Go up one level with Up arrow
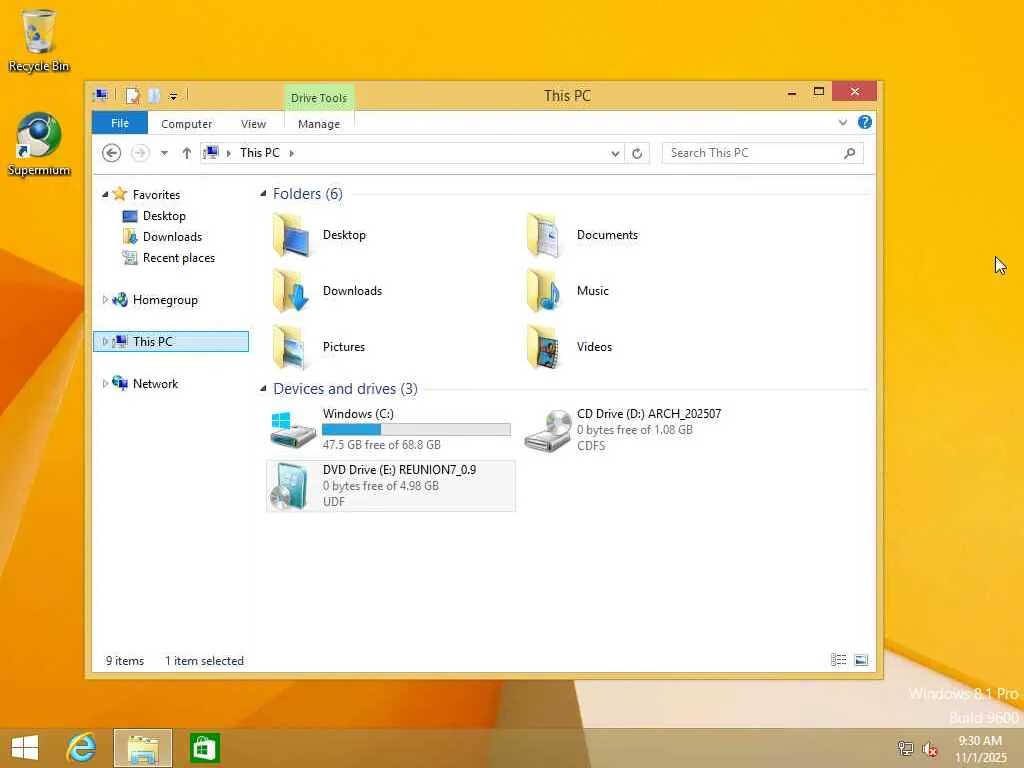Viewport: 1024px width, 768px height. point(187,153)
